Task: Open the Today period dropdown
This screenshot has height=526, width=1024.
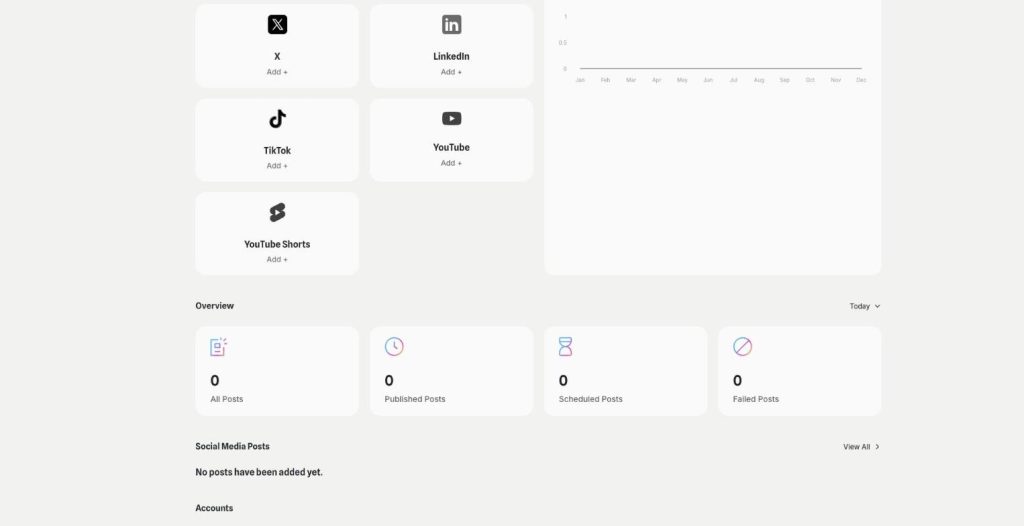Action: pos(865,306)
